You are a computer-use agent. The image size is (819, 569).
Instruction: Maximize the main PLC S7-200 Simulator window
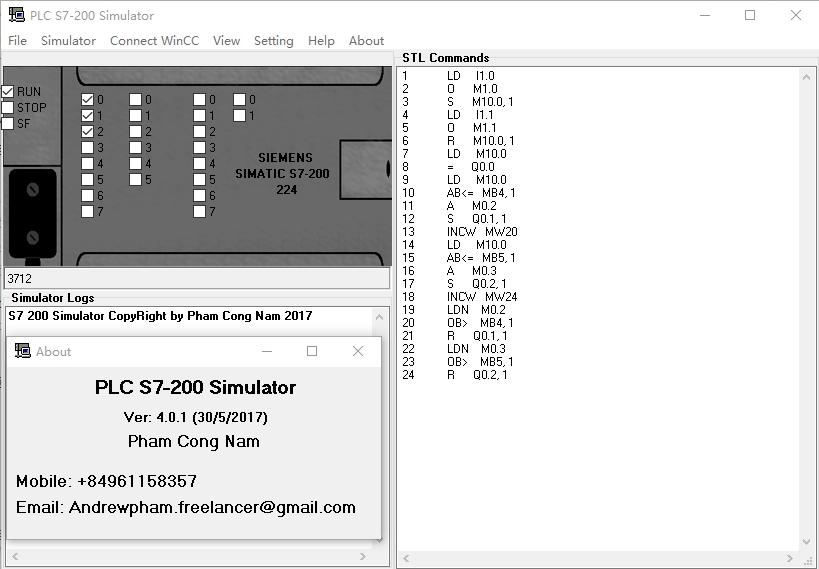click(750, 15)
